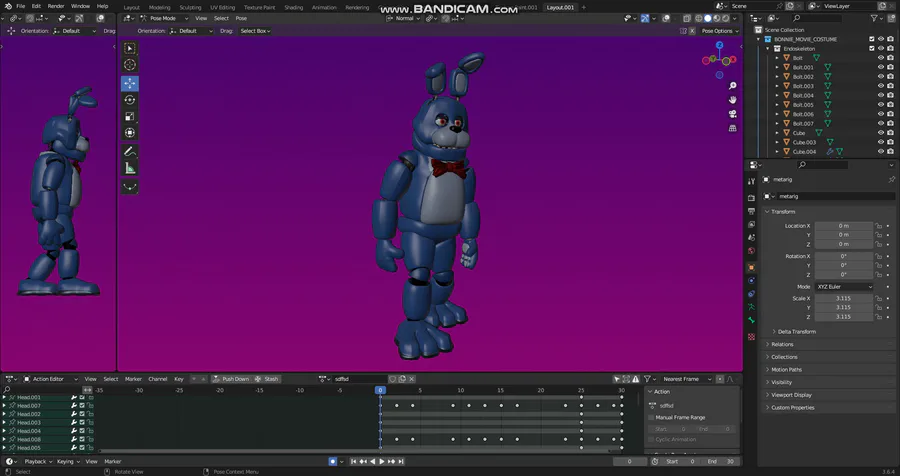Image resolution: width=900 pixels, height=476 pixels.
Task: Hide Bolt.003 in viewport via eye icon
Action: [881, 86]
